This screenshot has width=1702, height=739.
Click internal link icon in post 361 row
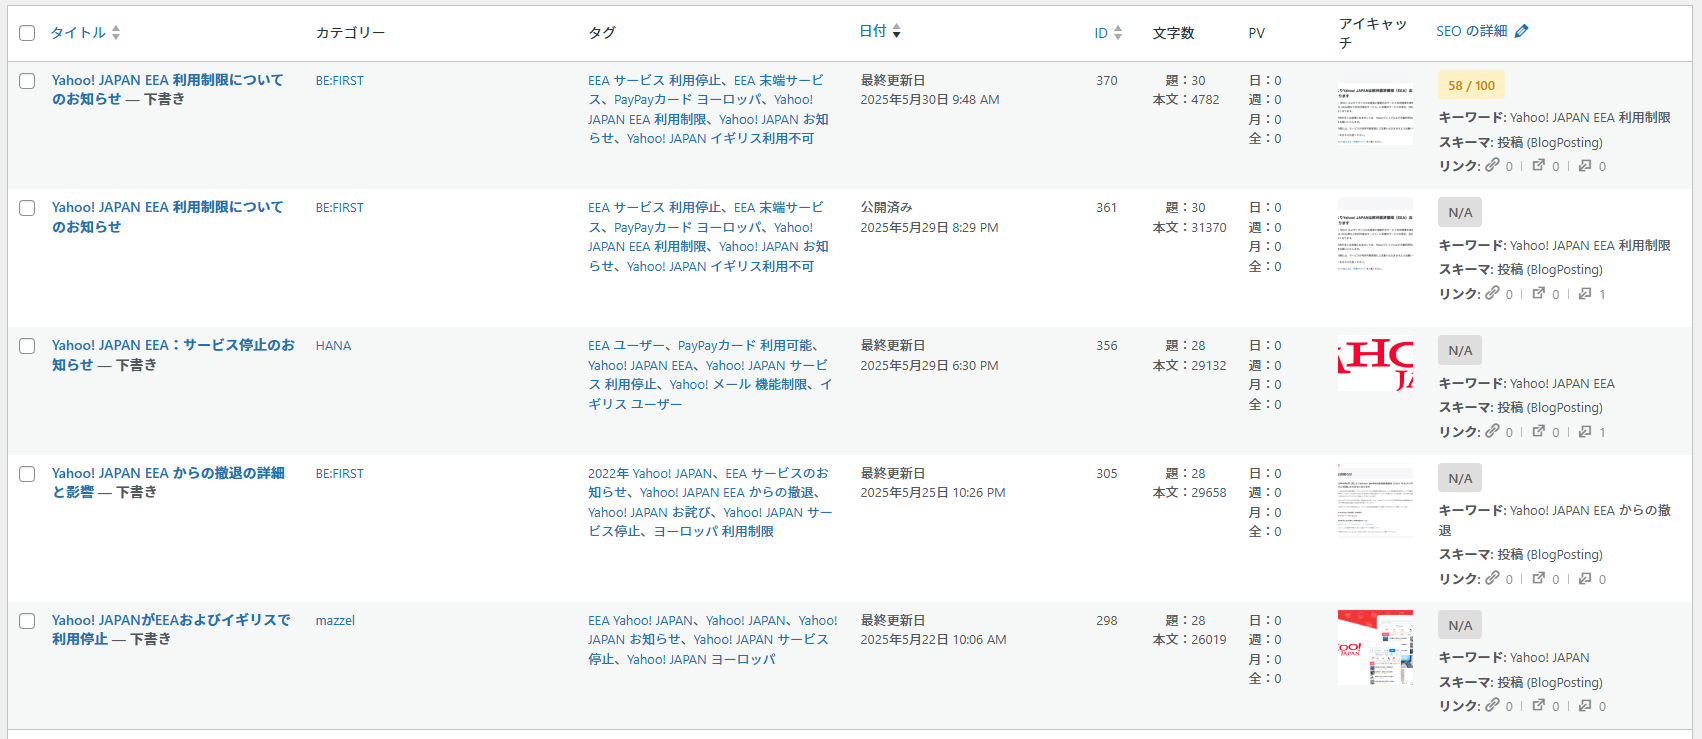(1492, 293)
